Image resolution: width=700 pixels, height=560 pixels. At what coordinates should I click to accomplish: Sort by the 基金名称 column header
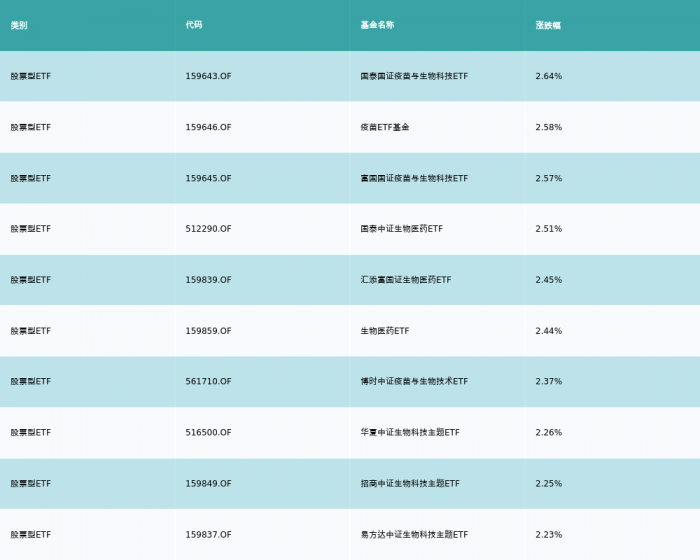pos(377,25)
